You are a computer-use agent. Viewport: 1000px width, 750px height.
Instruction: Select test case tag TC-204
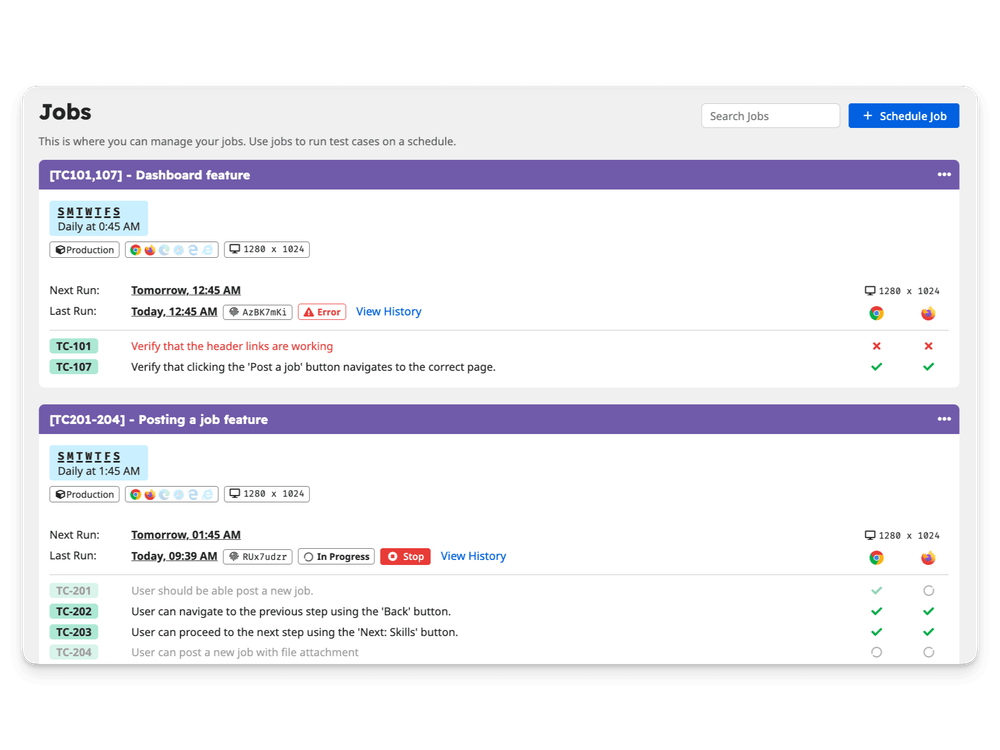point(73,652)
